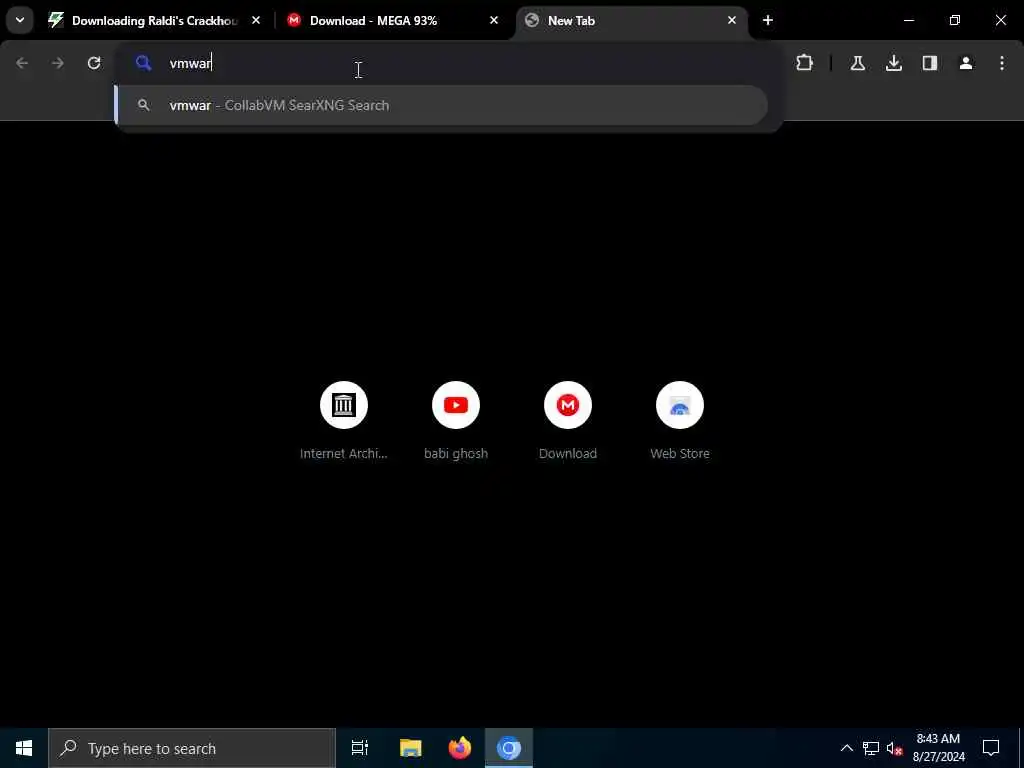
Task: Open the Internet Archive shortcut
Action: point(344,421)
